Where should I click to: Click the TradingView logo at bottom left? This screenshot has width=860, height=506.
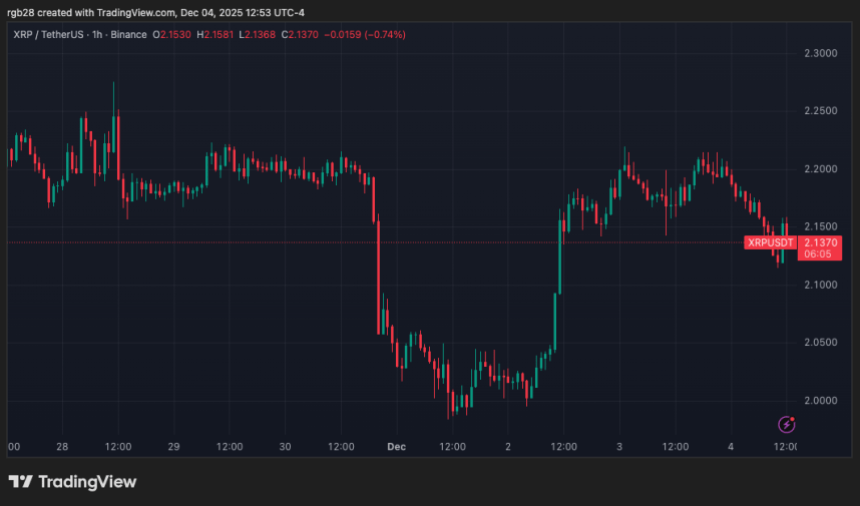point(72,482)
